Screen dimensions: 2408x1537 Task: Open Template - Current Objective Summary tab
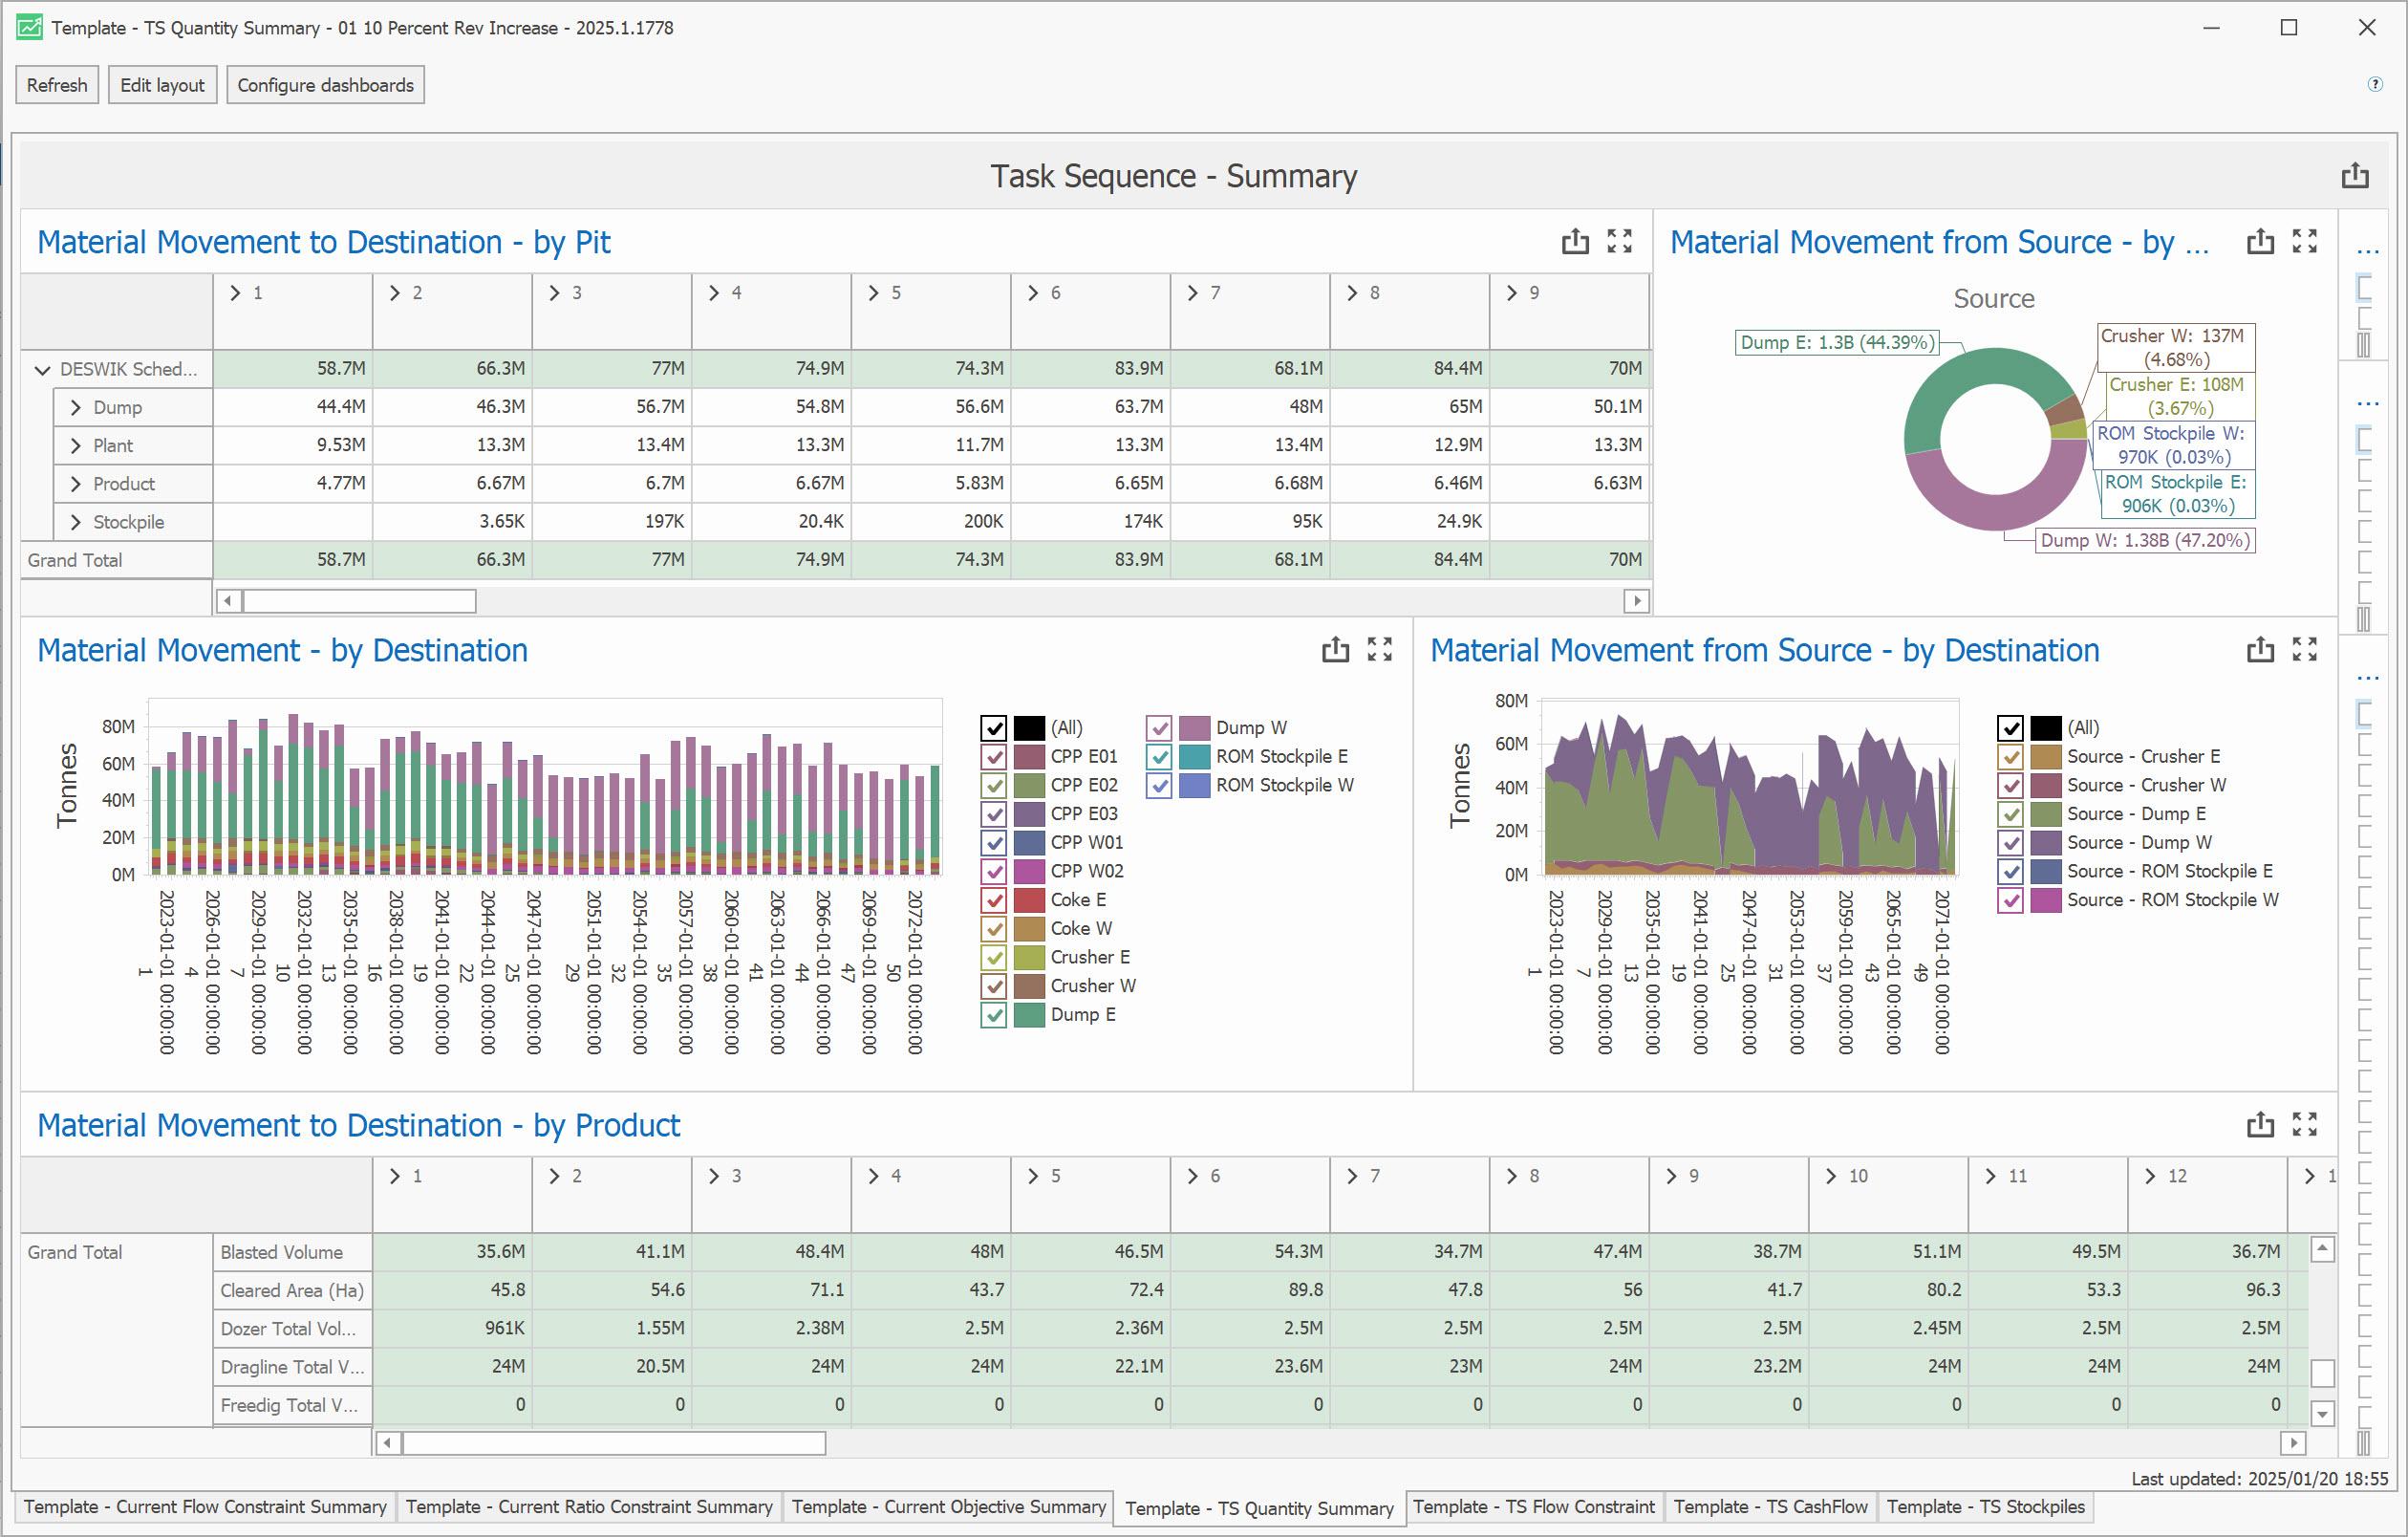click(x=948, y=1507)
